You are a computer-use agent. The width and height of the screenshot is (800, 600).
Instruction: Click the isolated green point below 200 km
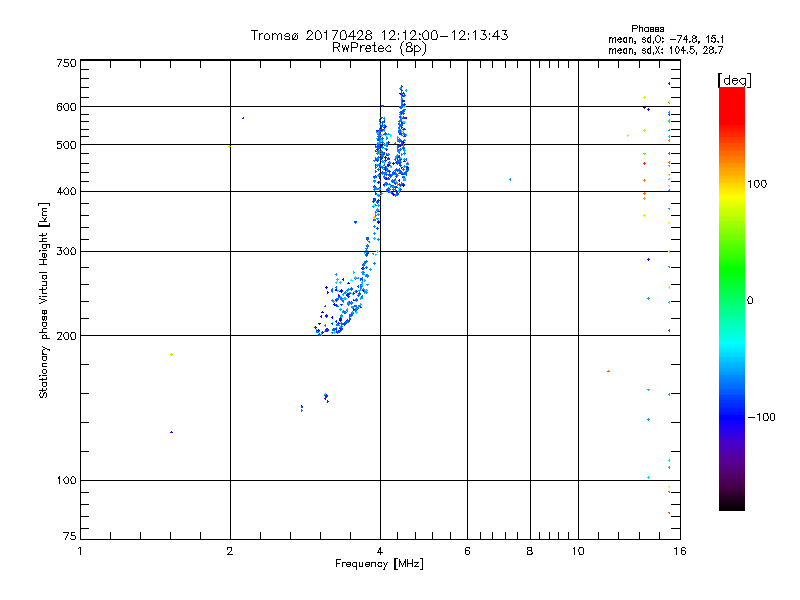171,355
